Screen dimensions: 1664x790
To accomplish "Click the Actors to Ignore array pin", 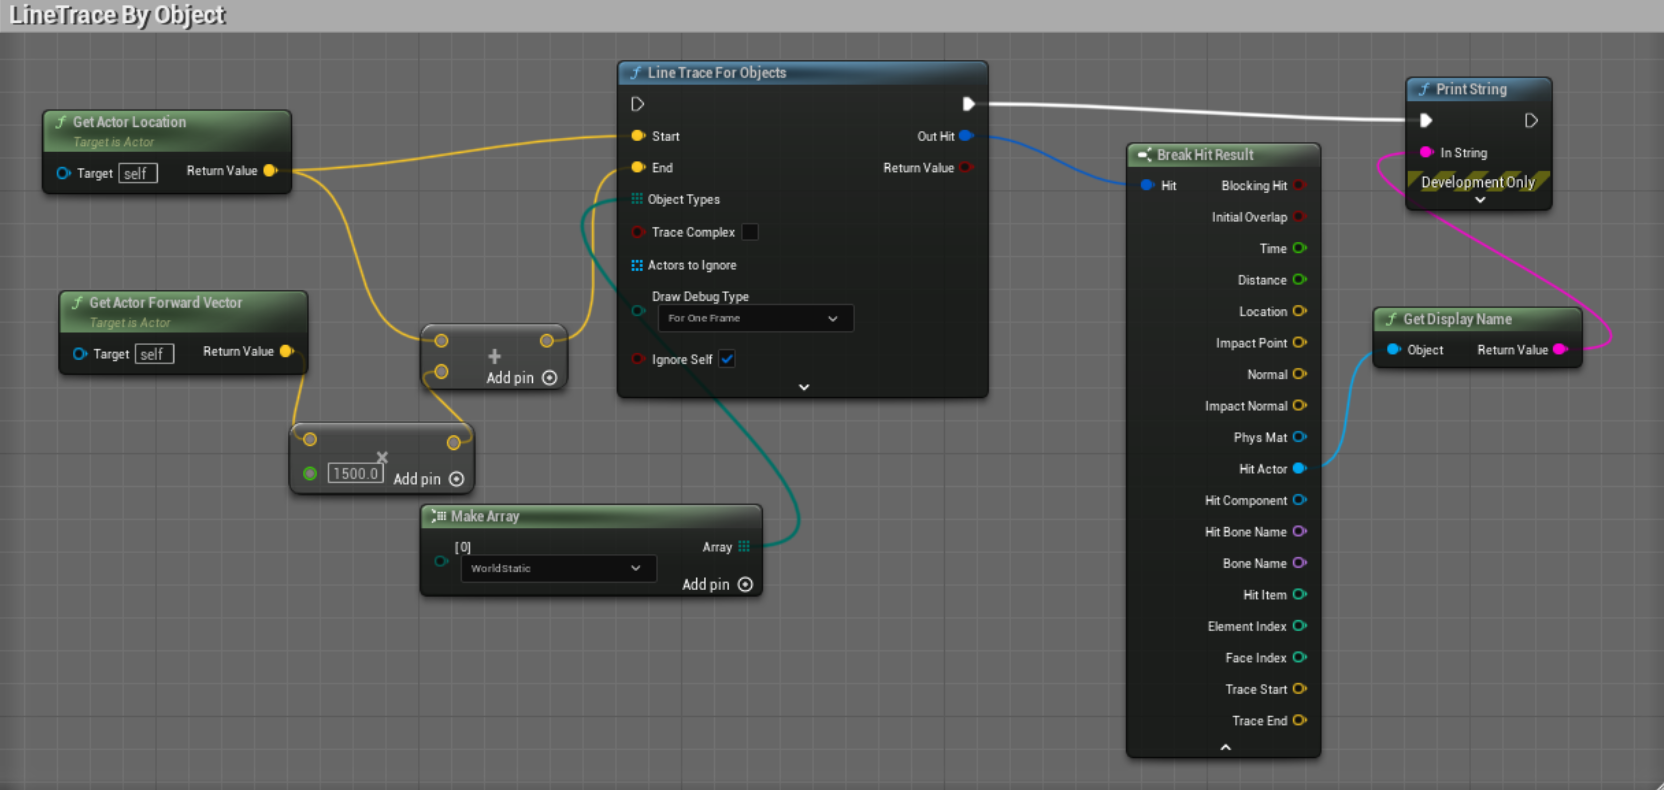I will click(637, 265).
